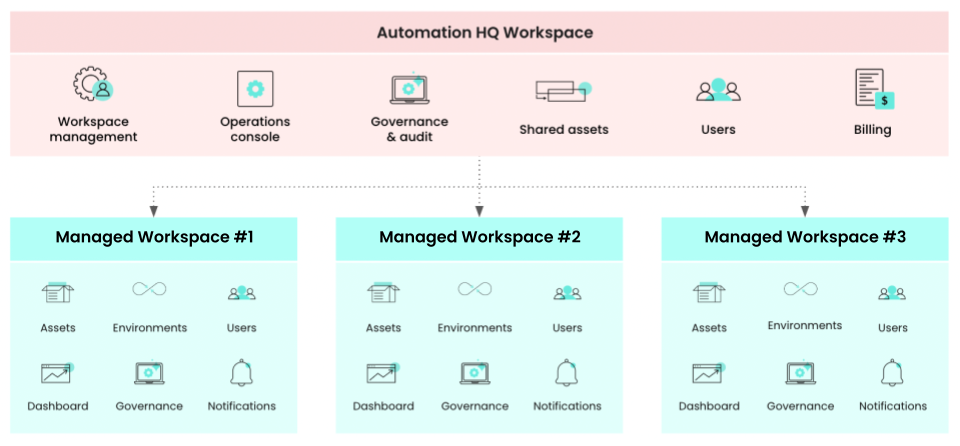
Task: Open Assets icon in Managed Workspace #1
Action: [x=58, y=293]
